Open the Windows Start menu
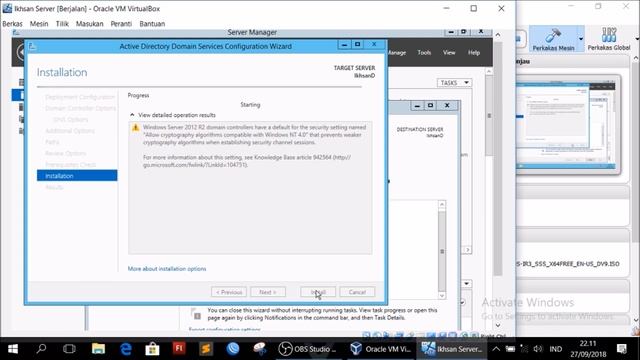The image size is (640, 360). tap(13, 349)
